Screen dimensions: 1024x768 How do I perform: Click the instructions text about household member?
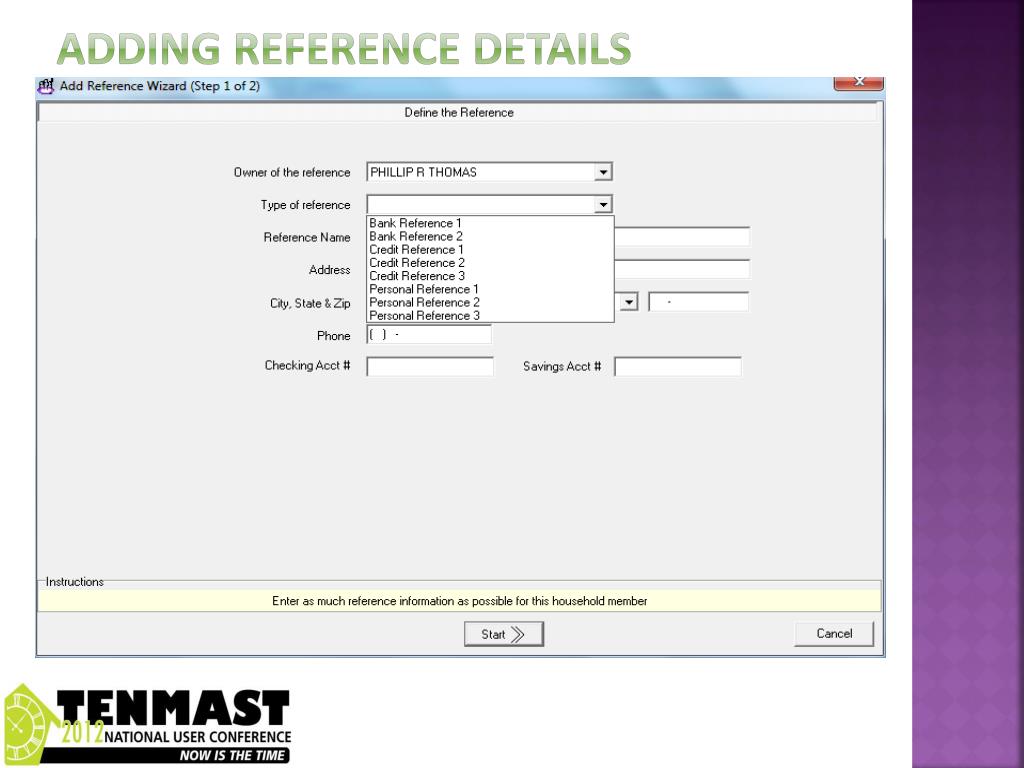pos(460,601)
